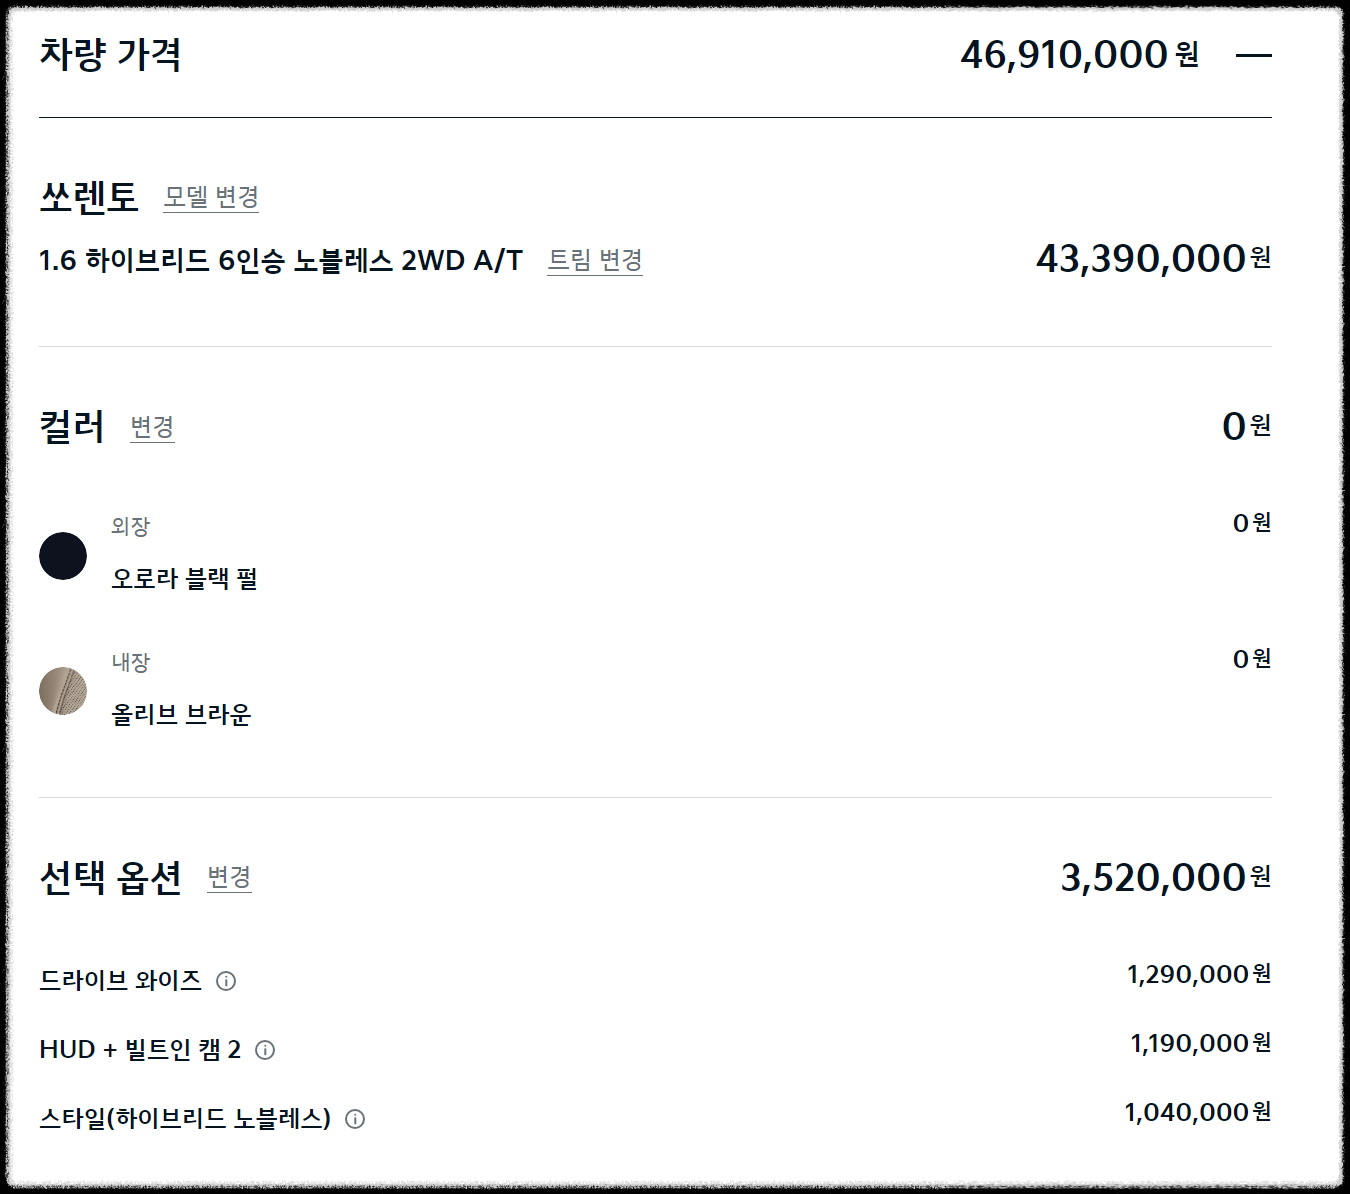The width and height of the screenshot is (1350, 1194).
Task: Click the 컬러 section heading
Action: pyautogui.click(x=70, y=424)
